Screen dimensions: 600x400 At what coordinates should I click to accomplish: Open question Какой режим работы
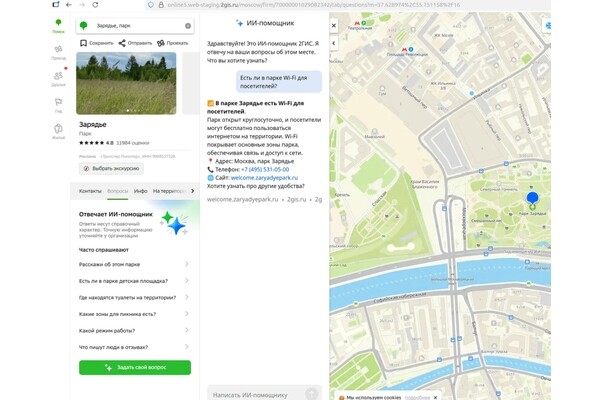134,330
